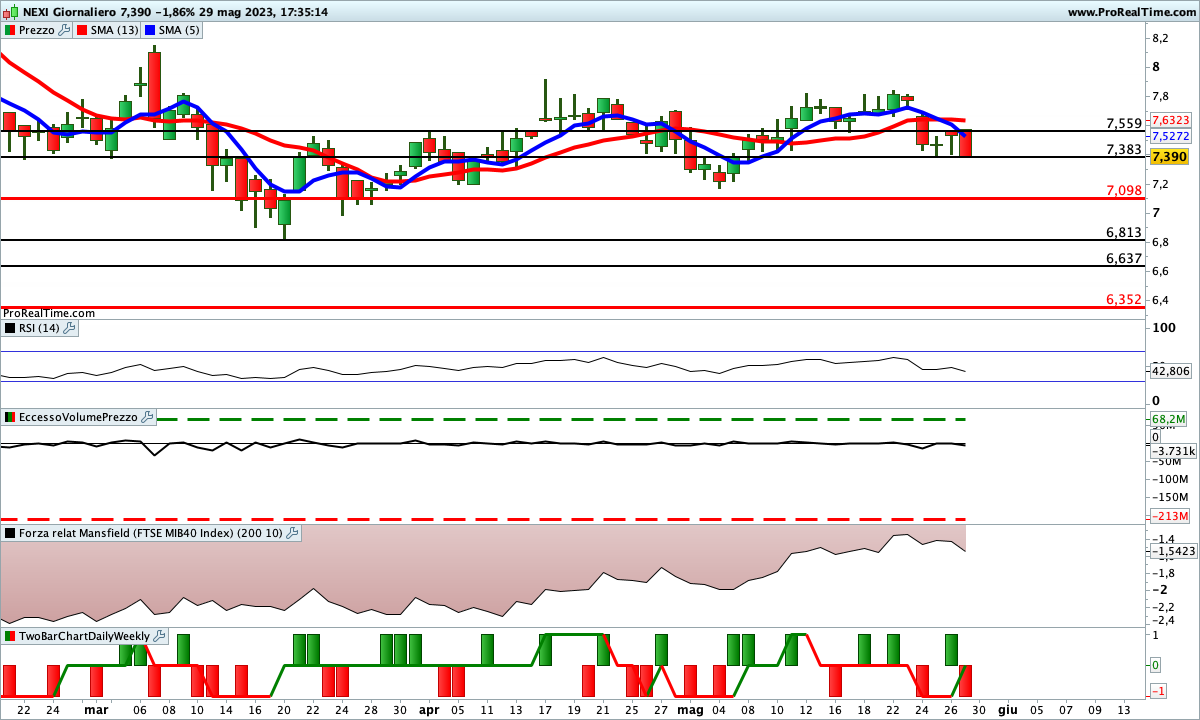Select the TwoBarChartDailyWeekly indicator label
Image resolution: width=1200 pixels, height=720 pixels.
84,636
